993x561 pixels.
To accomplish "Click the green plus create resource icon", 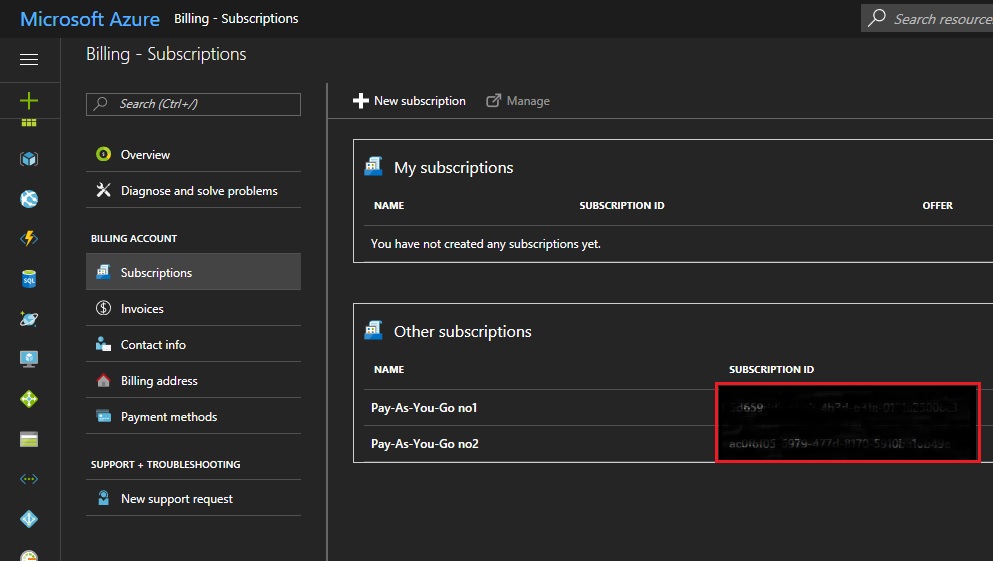I will [29, 100].
